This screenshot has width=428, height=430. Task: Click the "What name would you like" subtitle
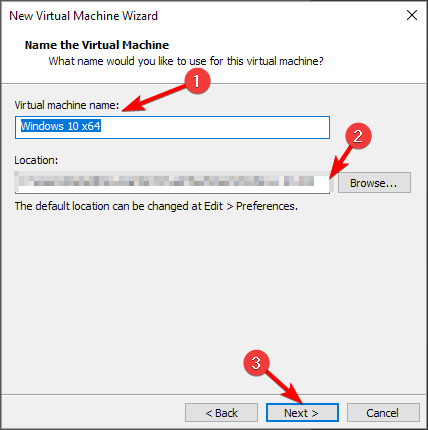point(186,61)
